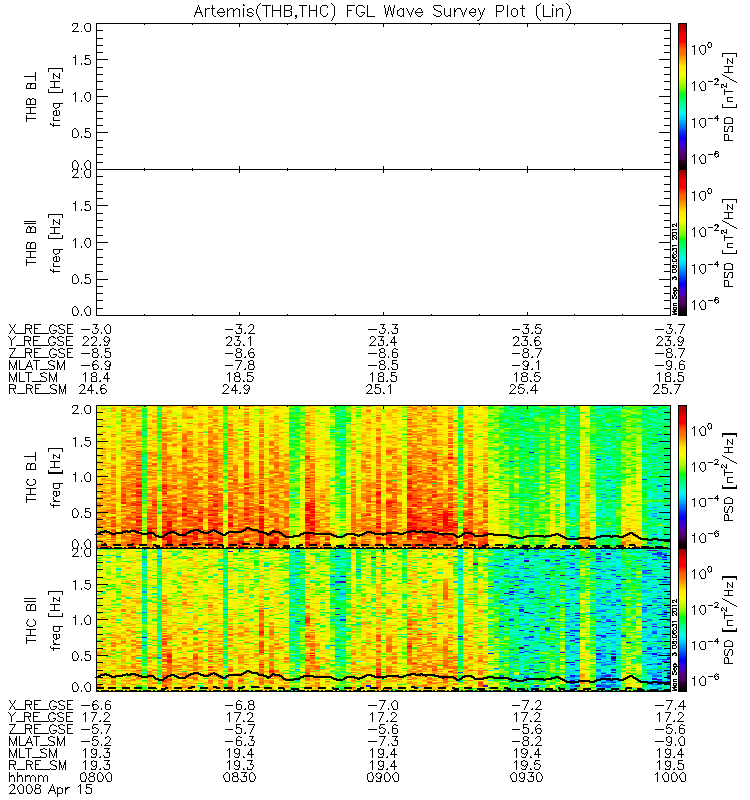Click the black trace line in THC B⊥ panel
Viewport: 750px width, 800px height.
[383, 534]
